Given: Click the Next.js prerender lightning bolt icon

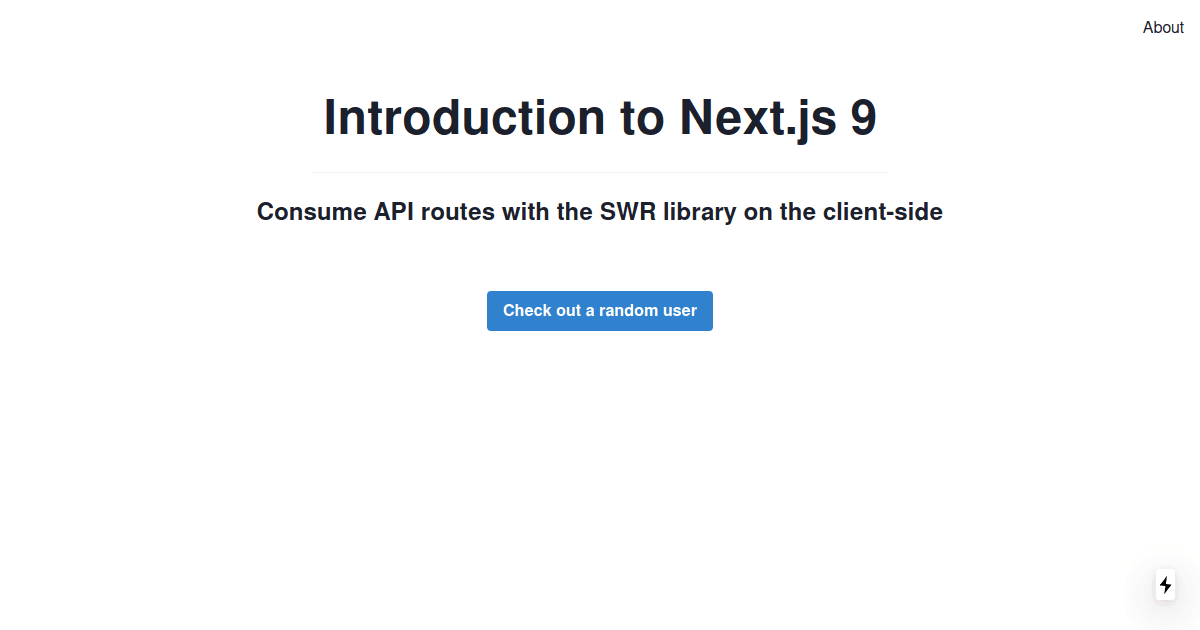Looking at the screenshot, I should [x=1165, y=585].
